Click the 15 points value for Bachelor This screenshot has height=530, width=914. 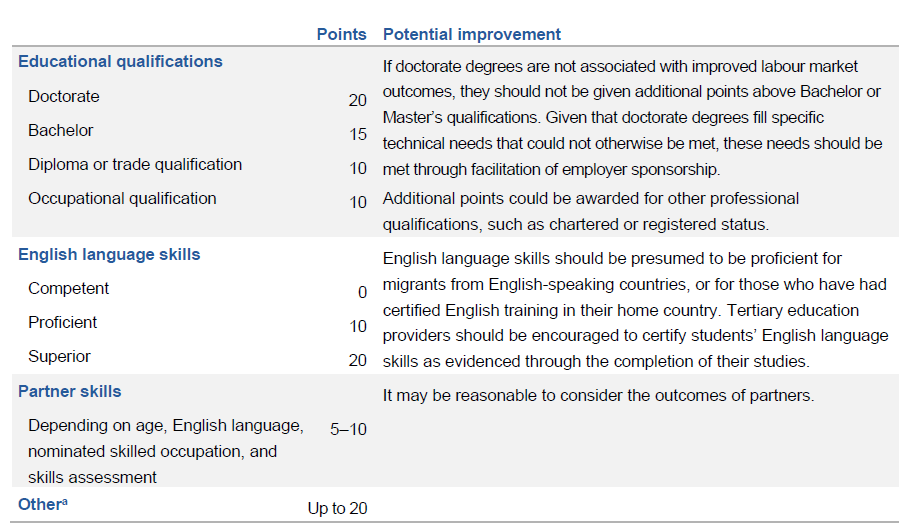click(358, 134)
